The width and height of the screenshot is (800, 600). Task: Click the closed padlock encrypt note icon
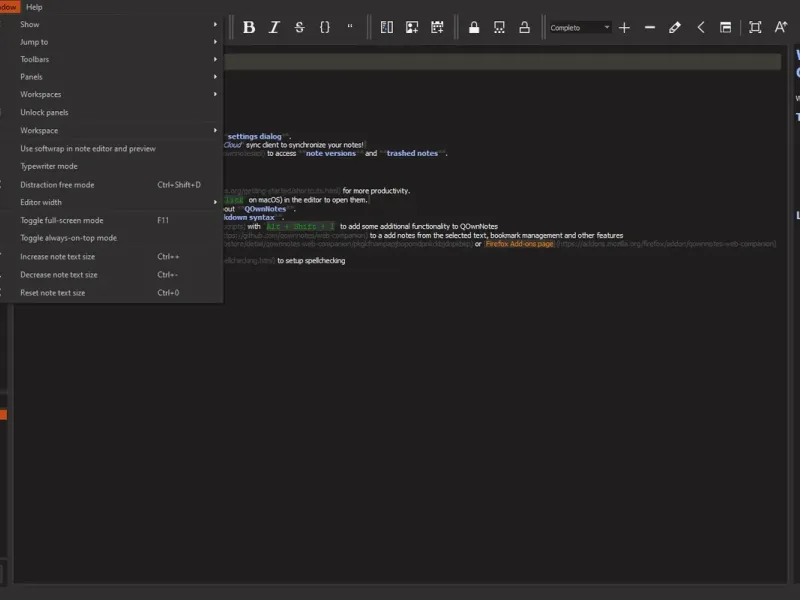coord(474,27)
